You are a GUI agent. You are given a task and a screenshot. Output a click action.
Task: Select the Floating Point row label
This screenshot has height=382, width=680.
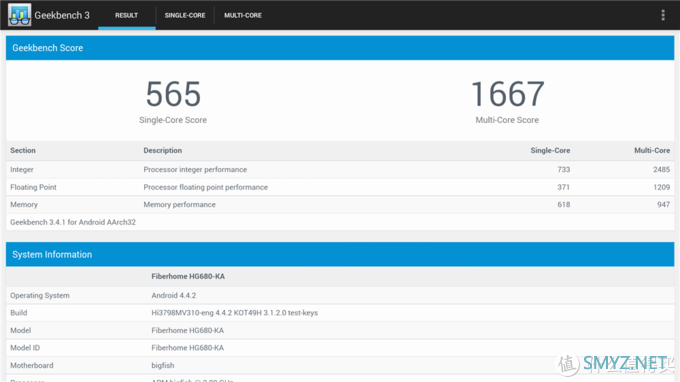click(33, 187)
